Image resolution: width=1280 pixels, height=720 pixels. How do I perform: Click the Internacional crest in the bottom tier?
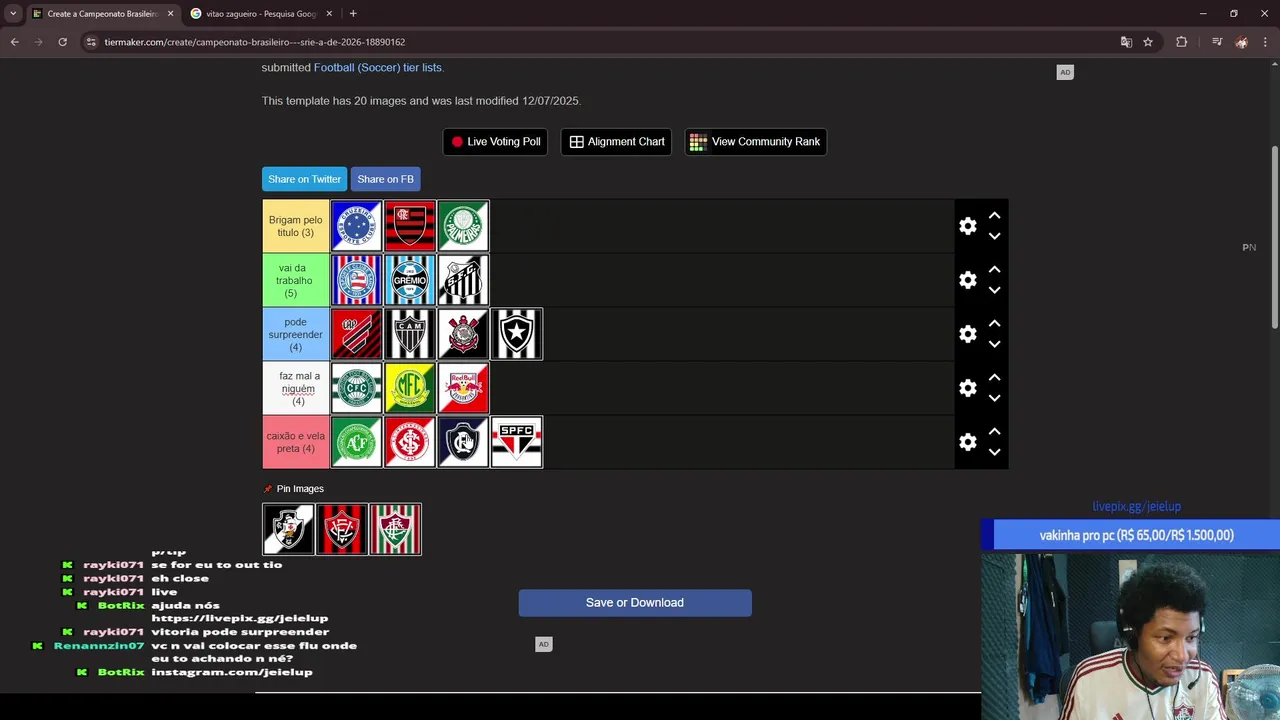point(410,442)
